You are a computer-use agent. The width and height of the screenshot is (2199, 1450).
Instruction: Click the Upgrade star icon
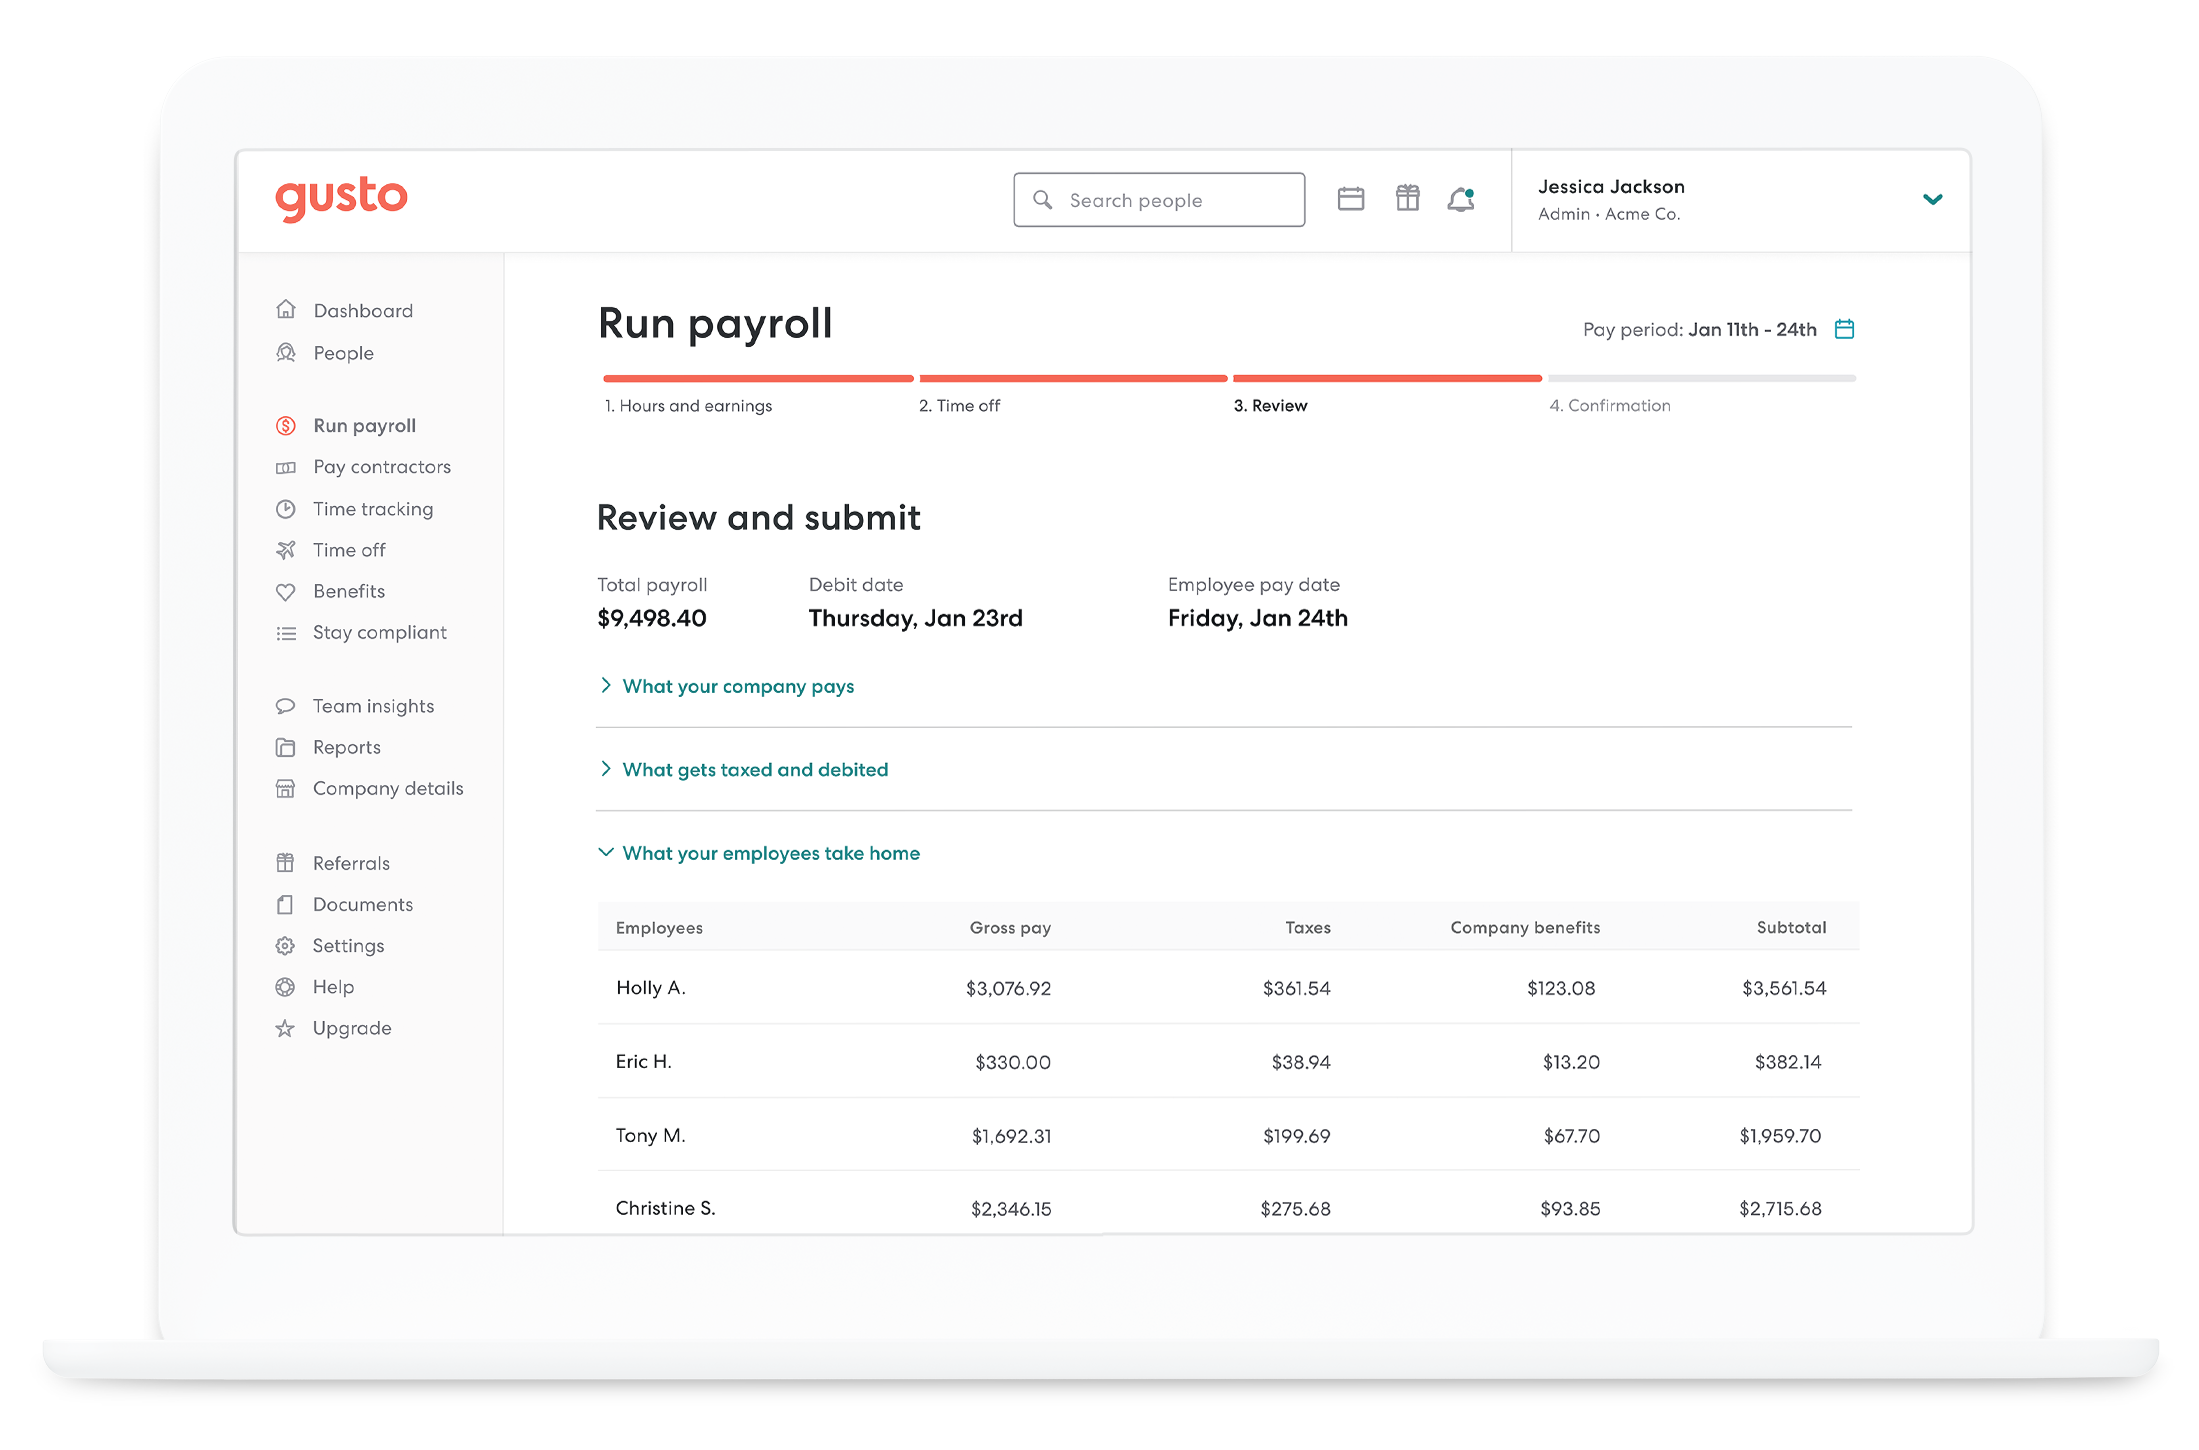285,1028
